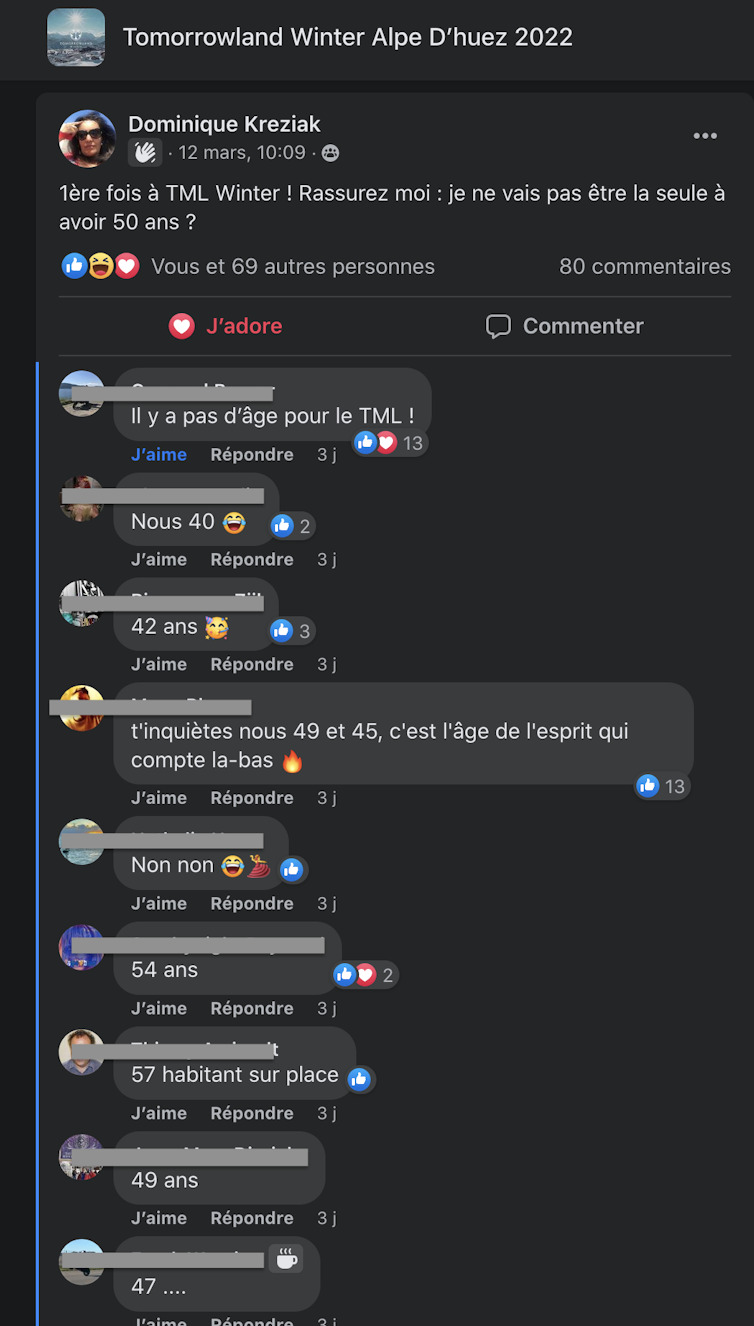
Task: Open the three-dots post options menu
Action: (705, 137)
